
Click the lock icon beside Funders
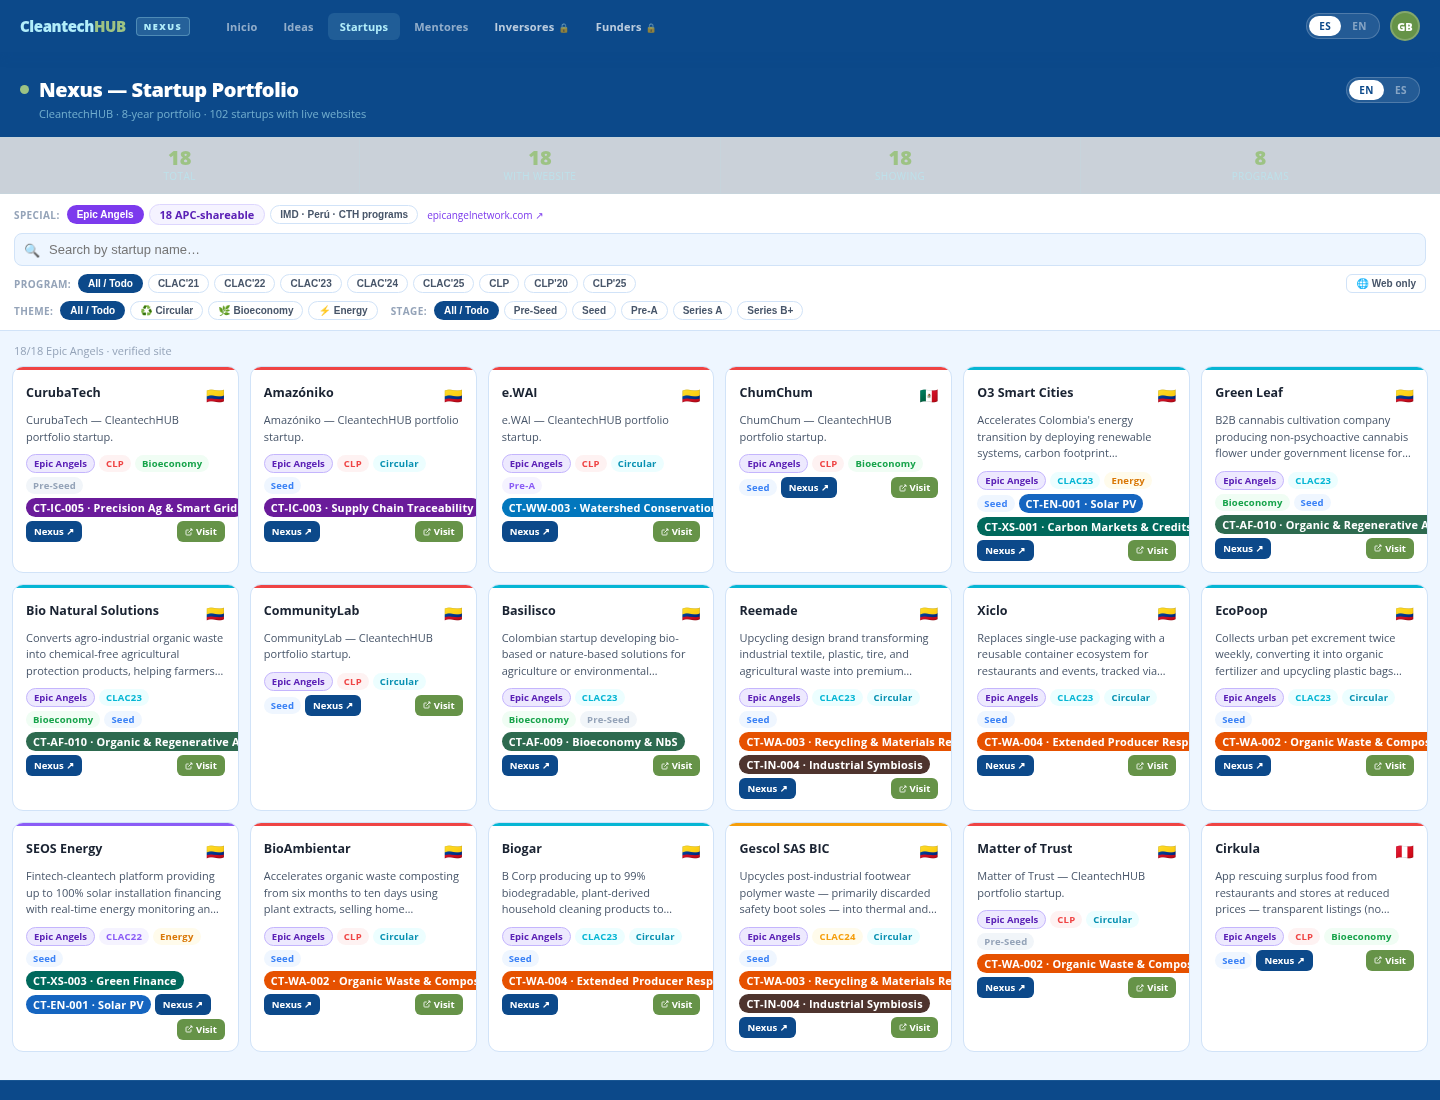(x=651, y=28)
